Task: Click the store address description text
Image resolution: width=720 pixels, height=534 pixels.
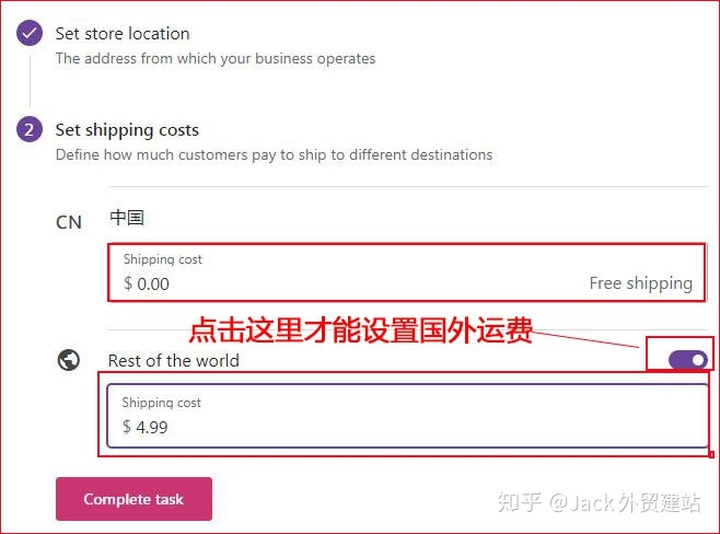Action: click(215, 59)
